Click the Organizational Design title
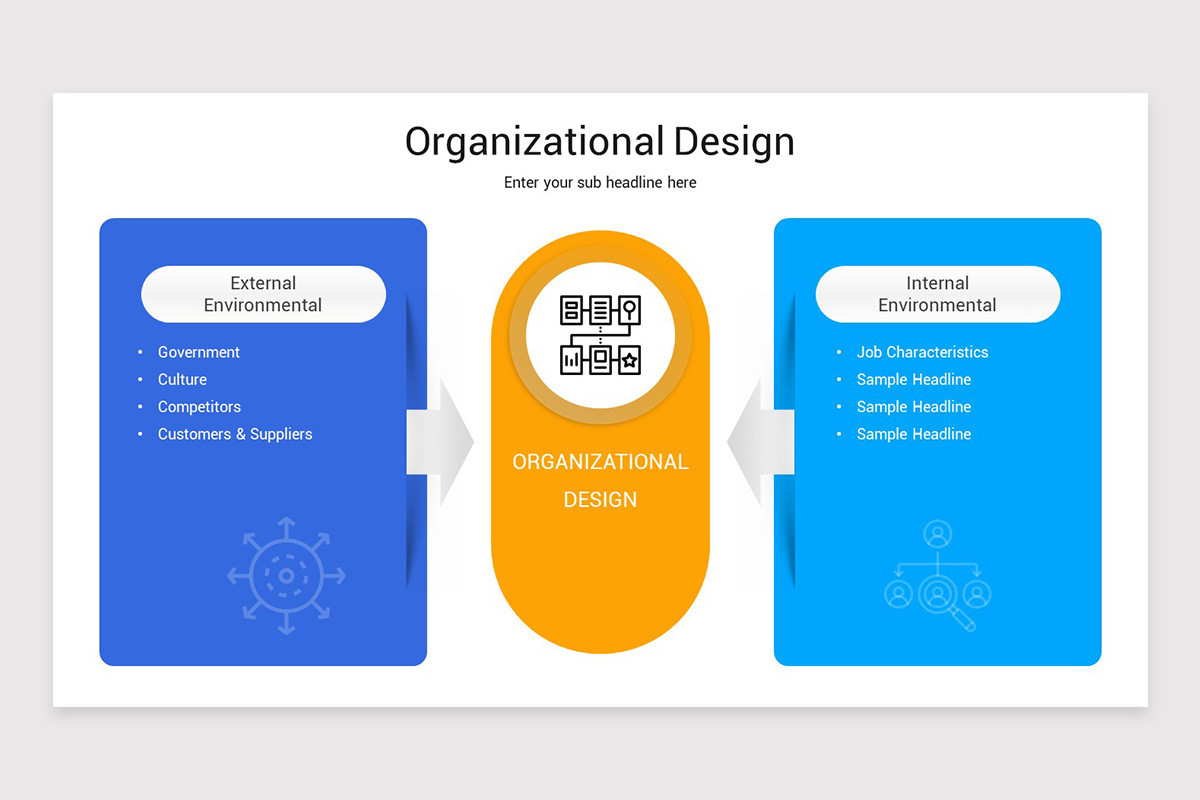 pos(600,141)
